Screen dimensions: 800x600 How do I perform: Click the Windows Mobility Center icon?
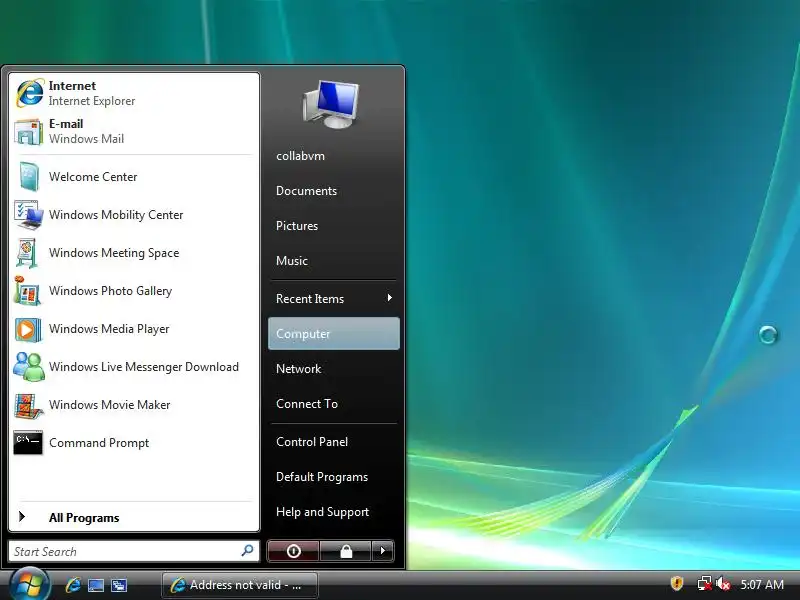[x=29, y=215]
